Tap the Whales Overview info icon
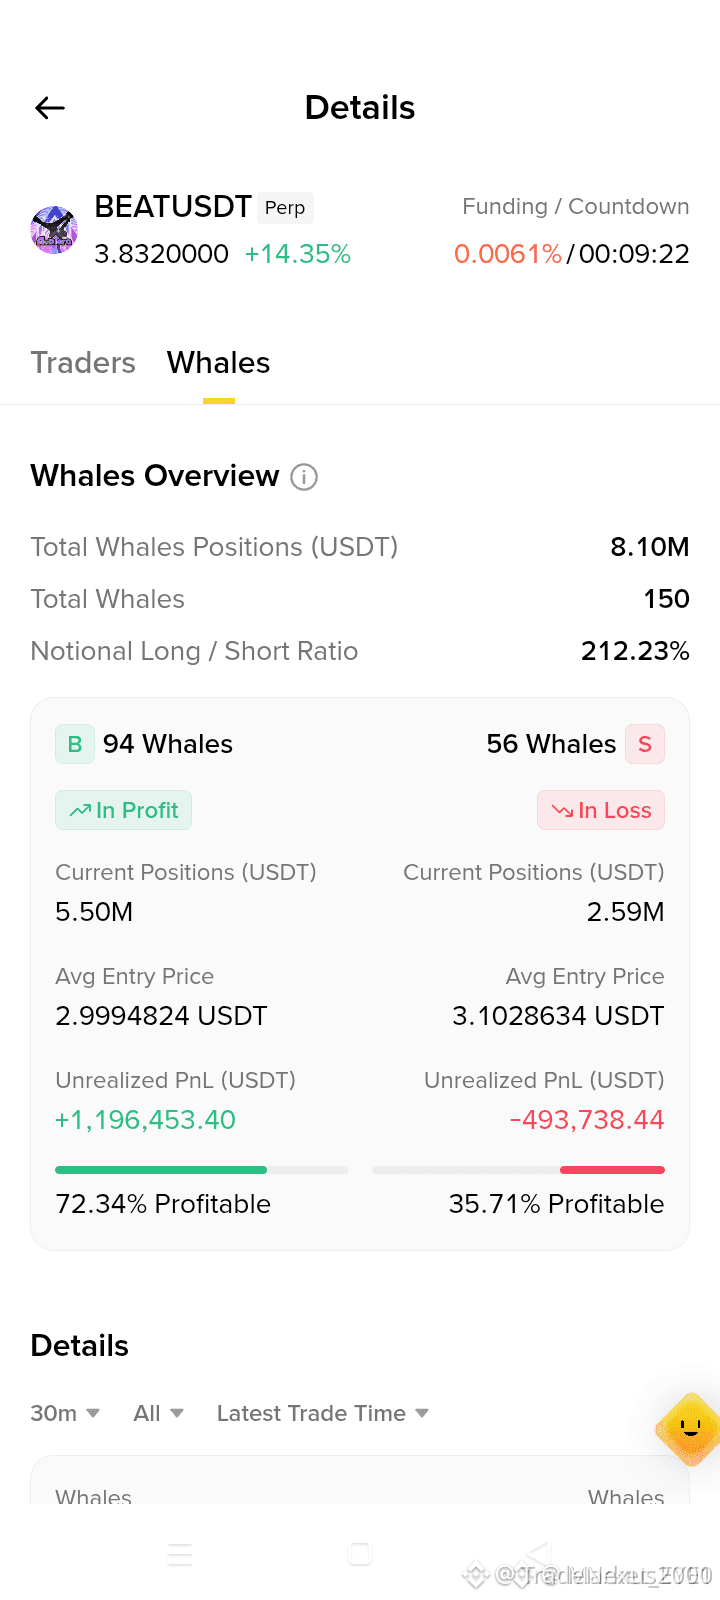This screenshot has width=720, height=1600. pos(304,477)
